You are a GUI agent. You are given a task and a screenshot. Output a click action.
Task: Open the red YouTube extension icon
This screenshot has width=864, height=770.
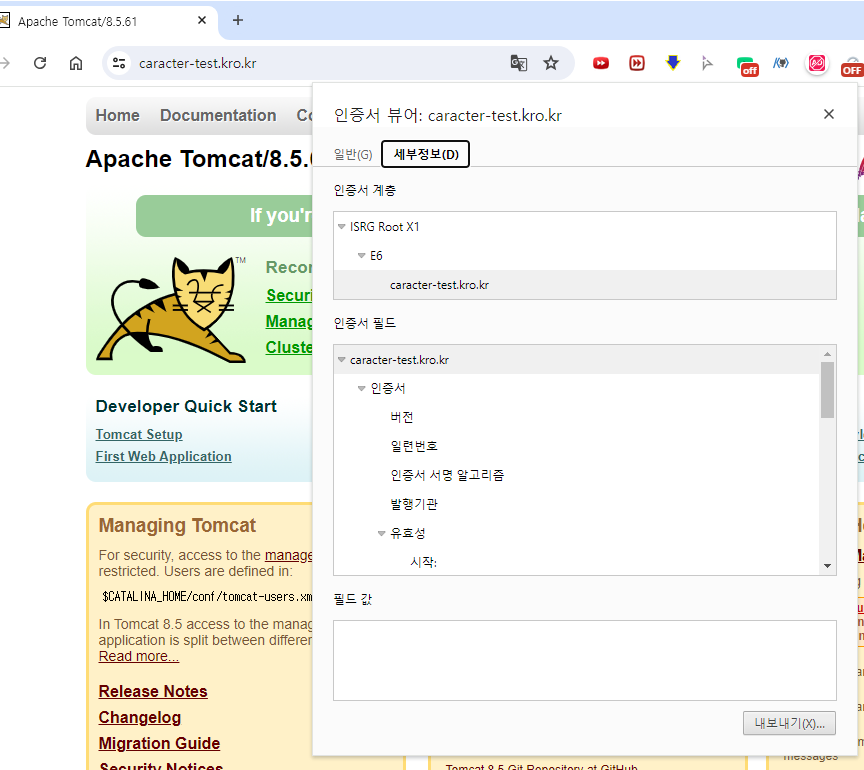pos(601,63)
